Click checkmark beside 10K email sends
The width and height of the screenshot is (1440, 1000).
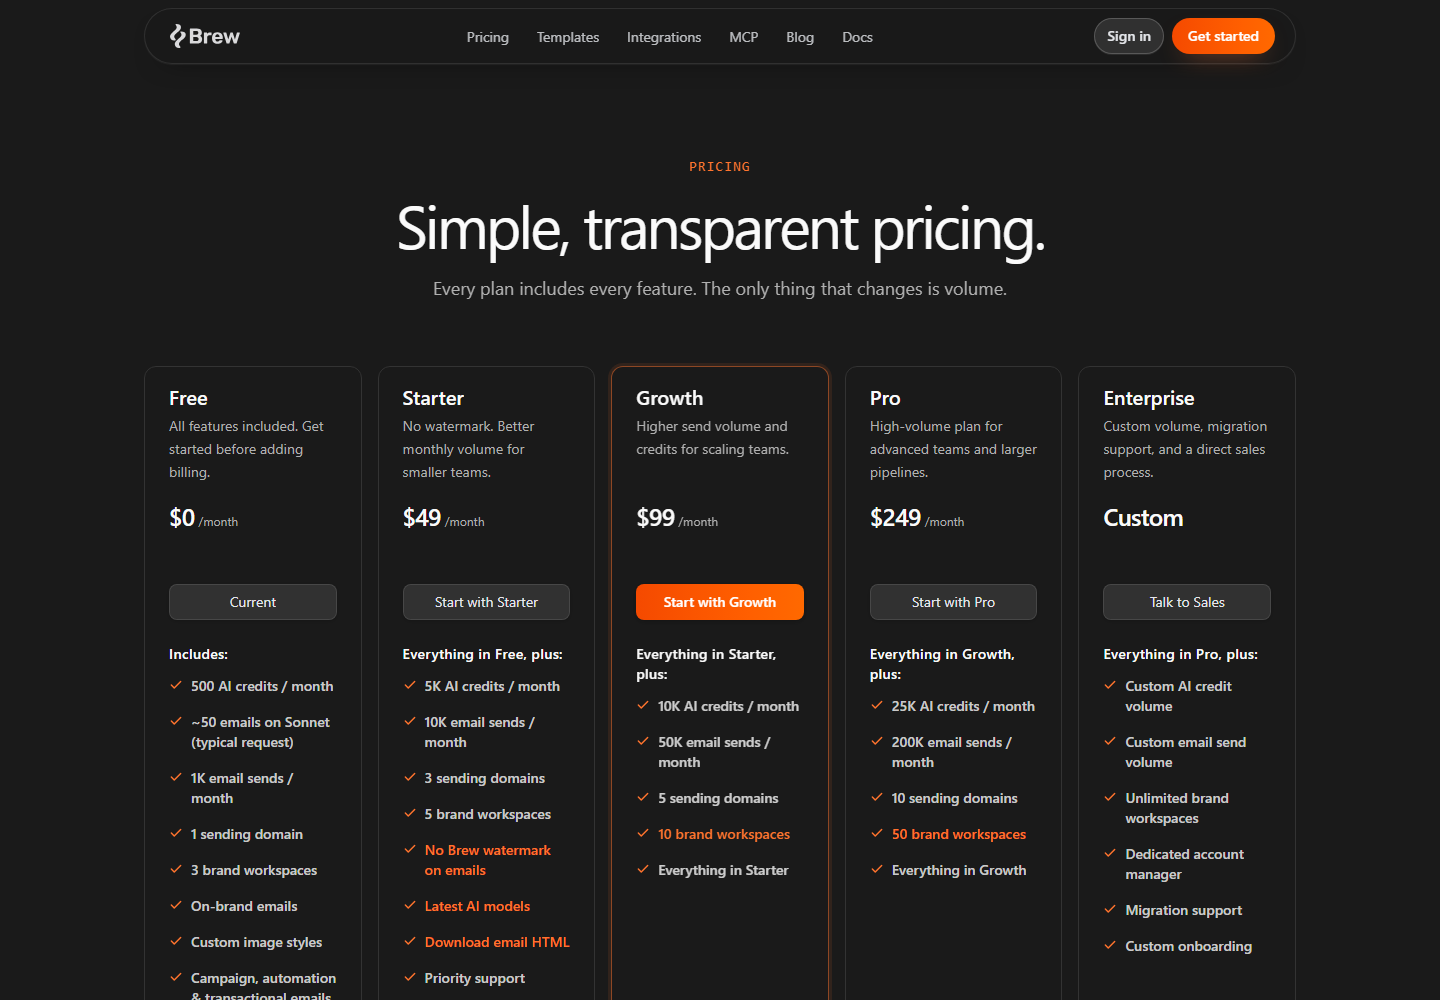(410, 722)
